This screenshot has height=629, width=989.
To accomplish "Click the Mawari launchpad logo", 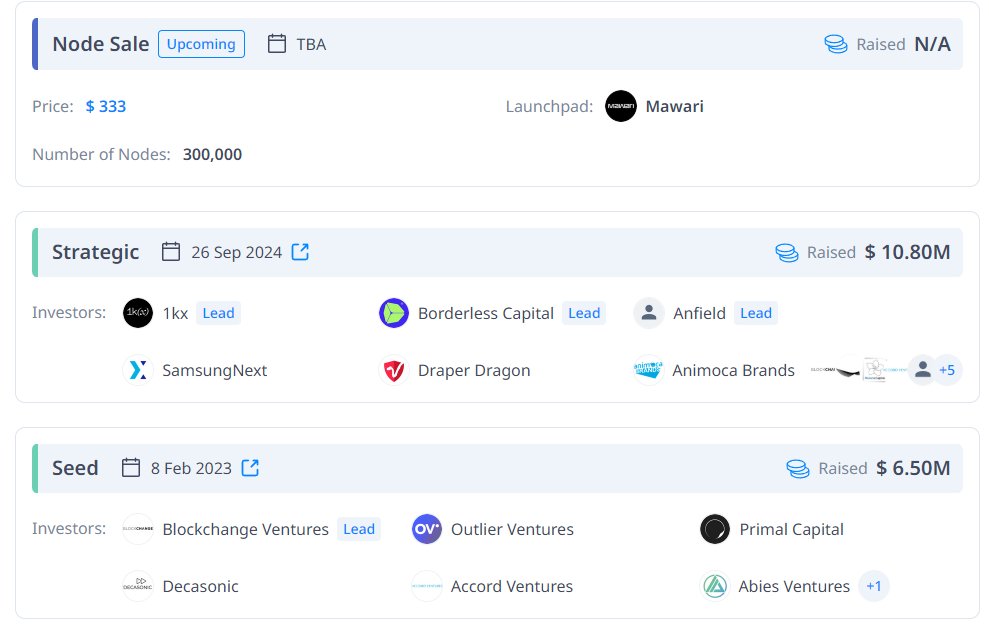I will (x=621, y=106).
